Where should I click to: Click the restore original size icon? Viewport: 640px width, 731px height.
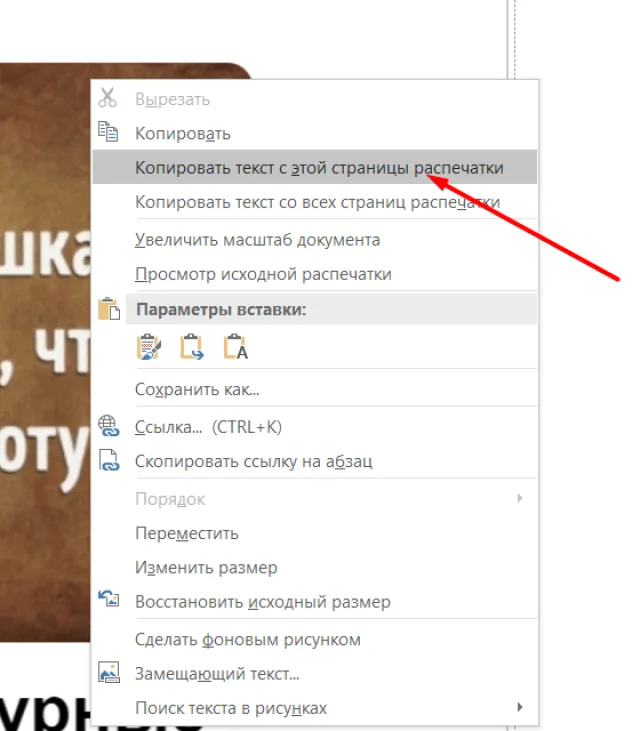point(109,599)
